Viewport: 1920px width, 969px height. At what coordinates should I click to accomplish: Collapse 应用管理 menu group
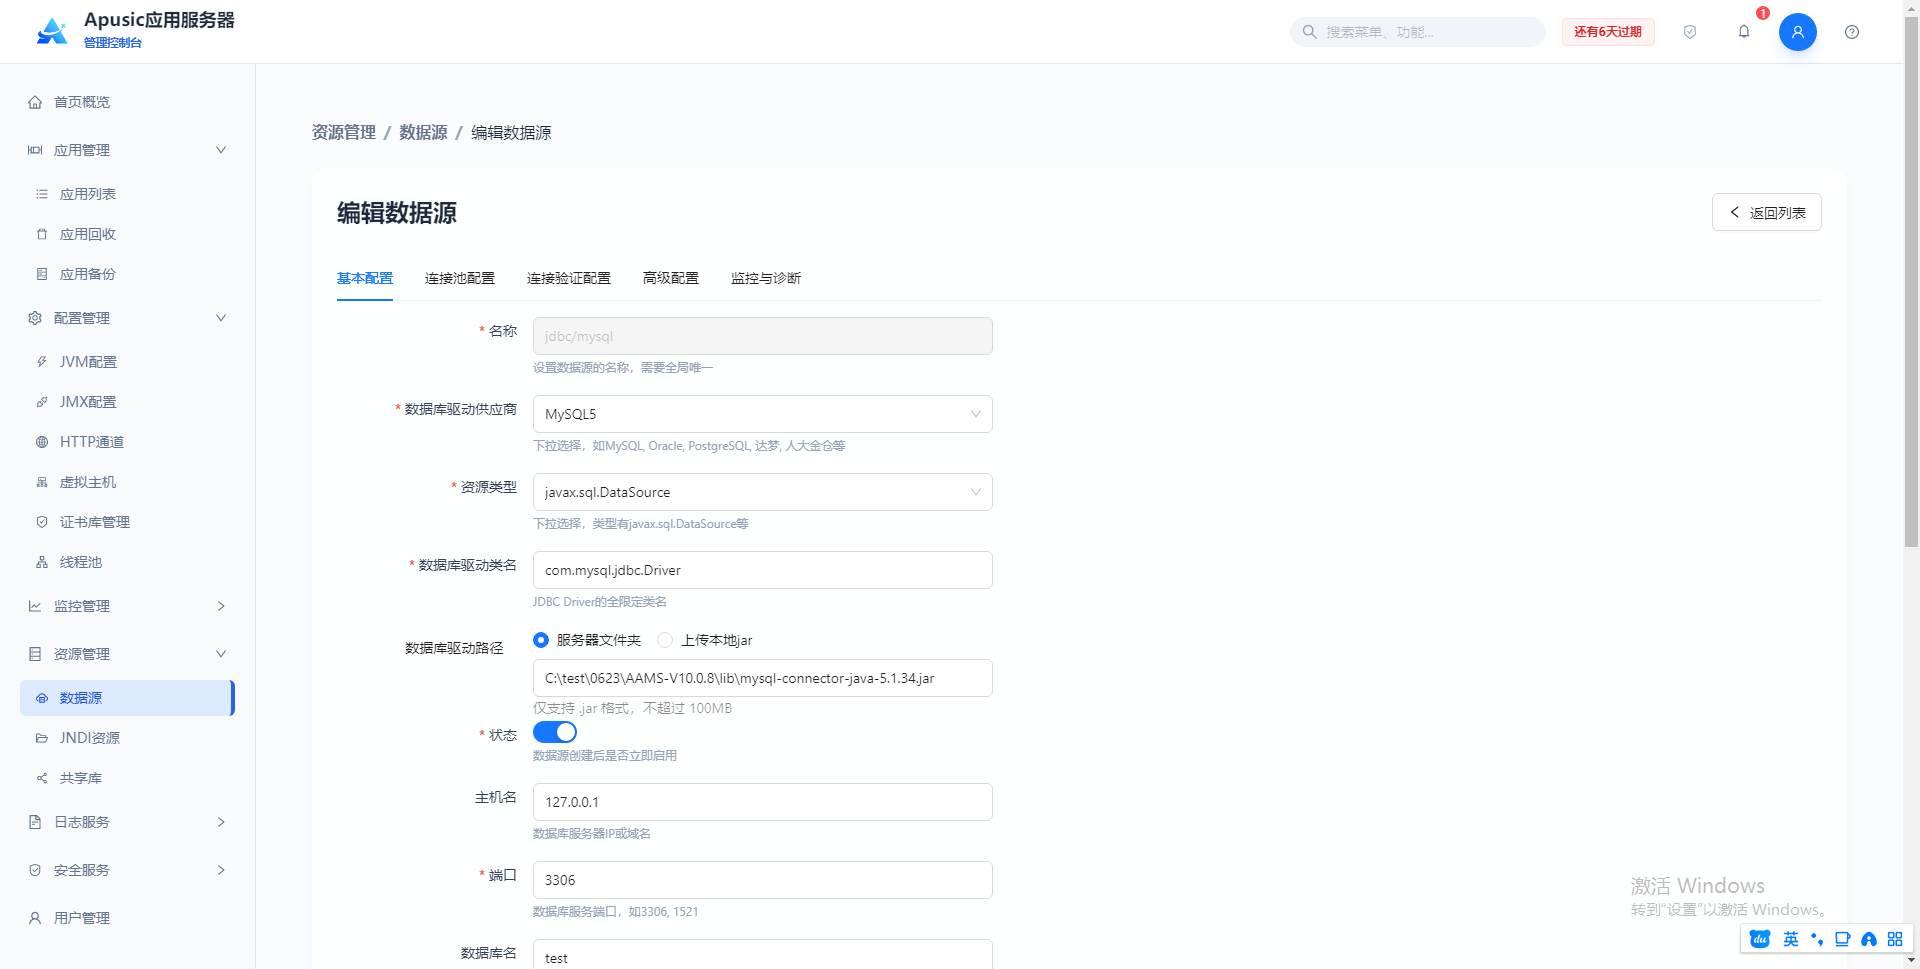128,150
